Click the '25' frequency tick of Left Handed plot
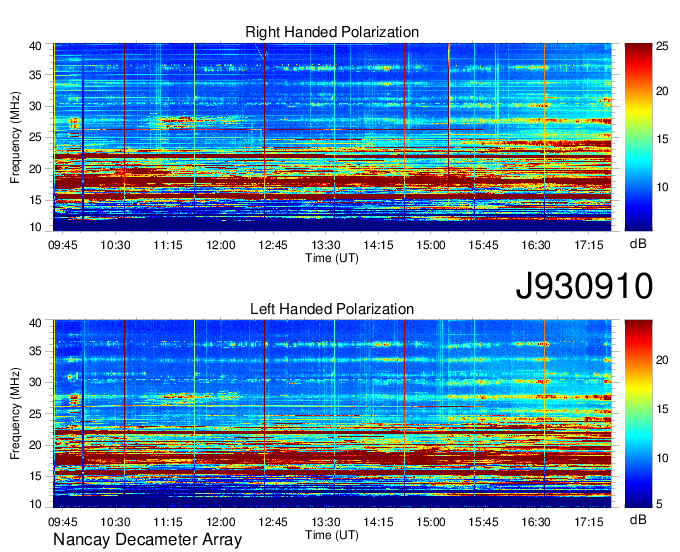This screenshot has width=680, height=552. click(x=35, y=414)
